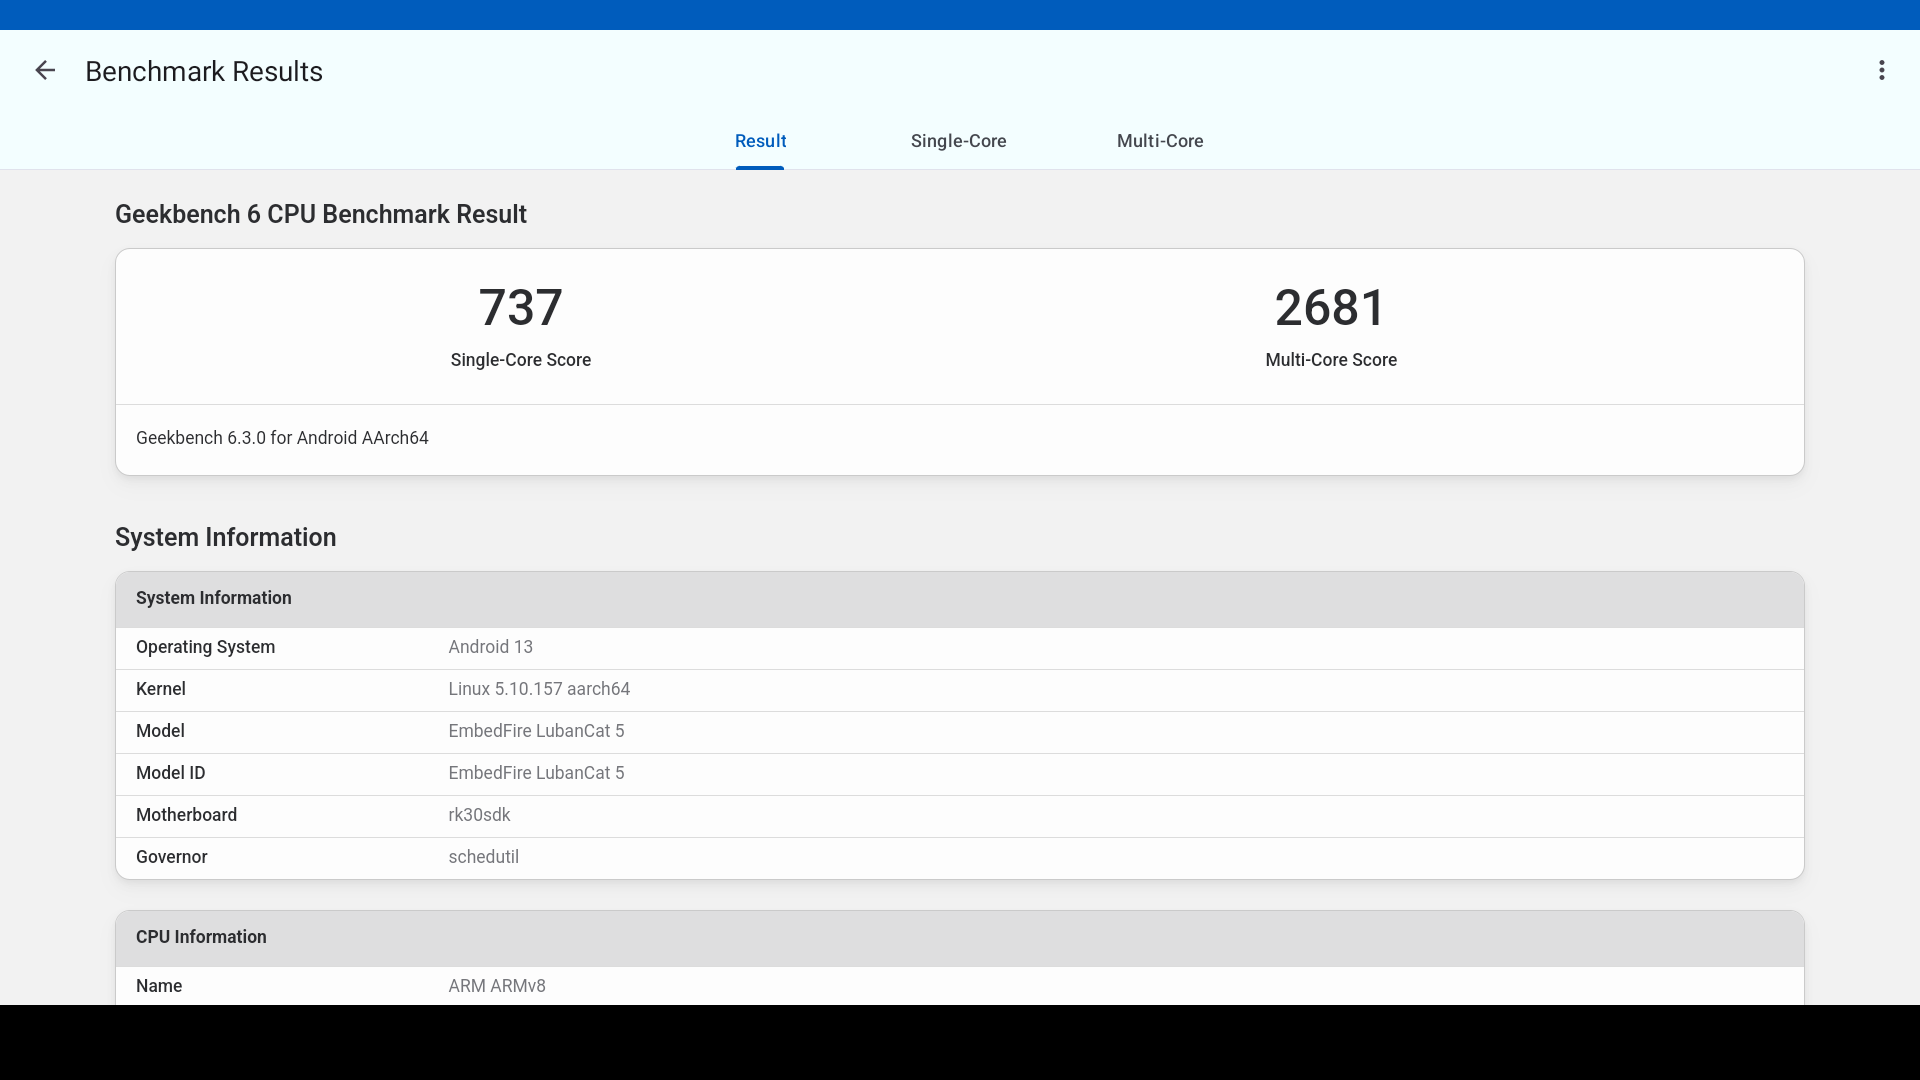Select EmbedFire LubanCat 5 in Model row
1920x1080 pixels.
pyautogui.click(x=536, y=731)
